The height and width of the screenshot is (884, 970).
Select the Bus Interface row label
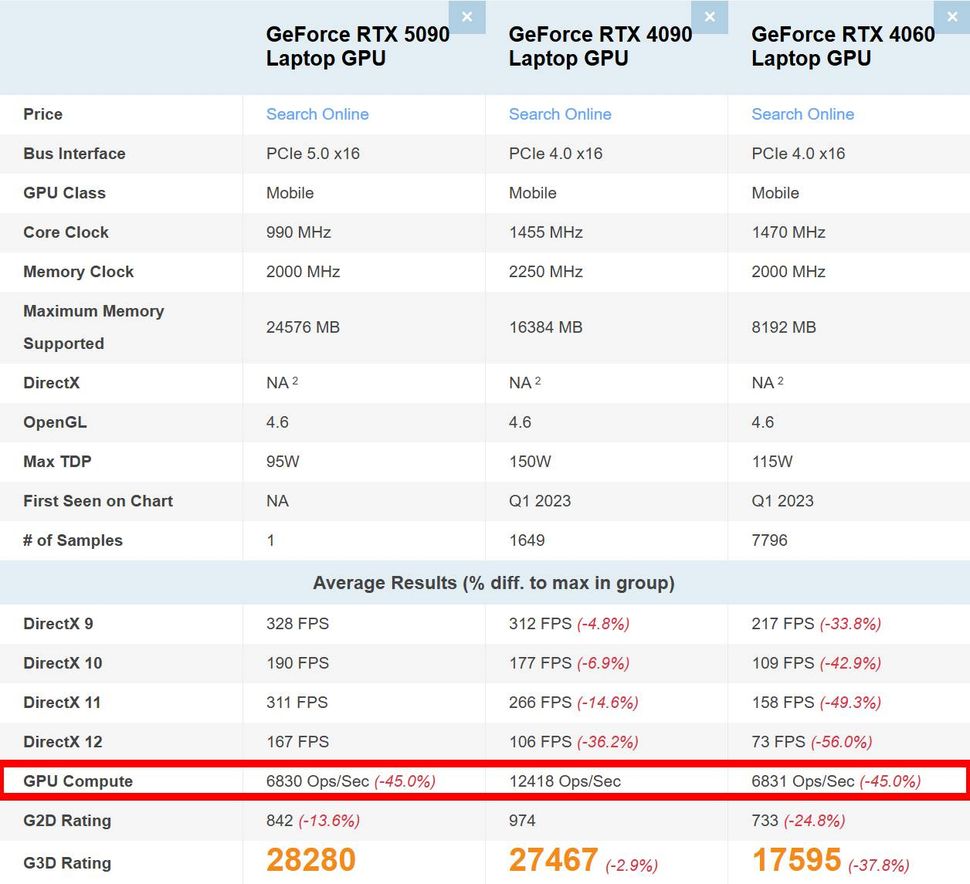pyautogui.click(x=74, y=153)
